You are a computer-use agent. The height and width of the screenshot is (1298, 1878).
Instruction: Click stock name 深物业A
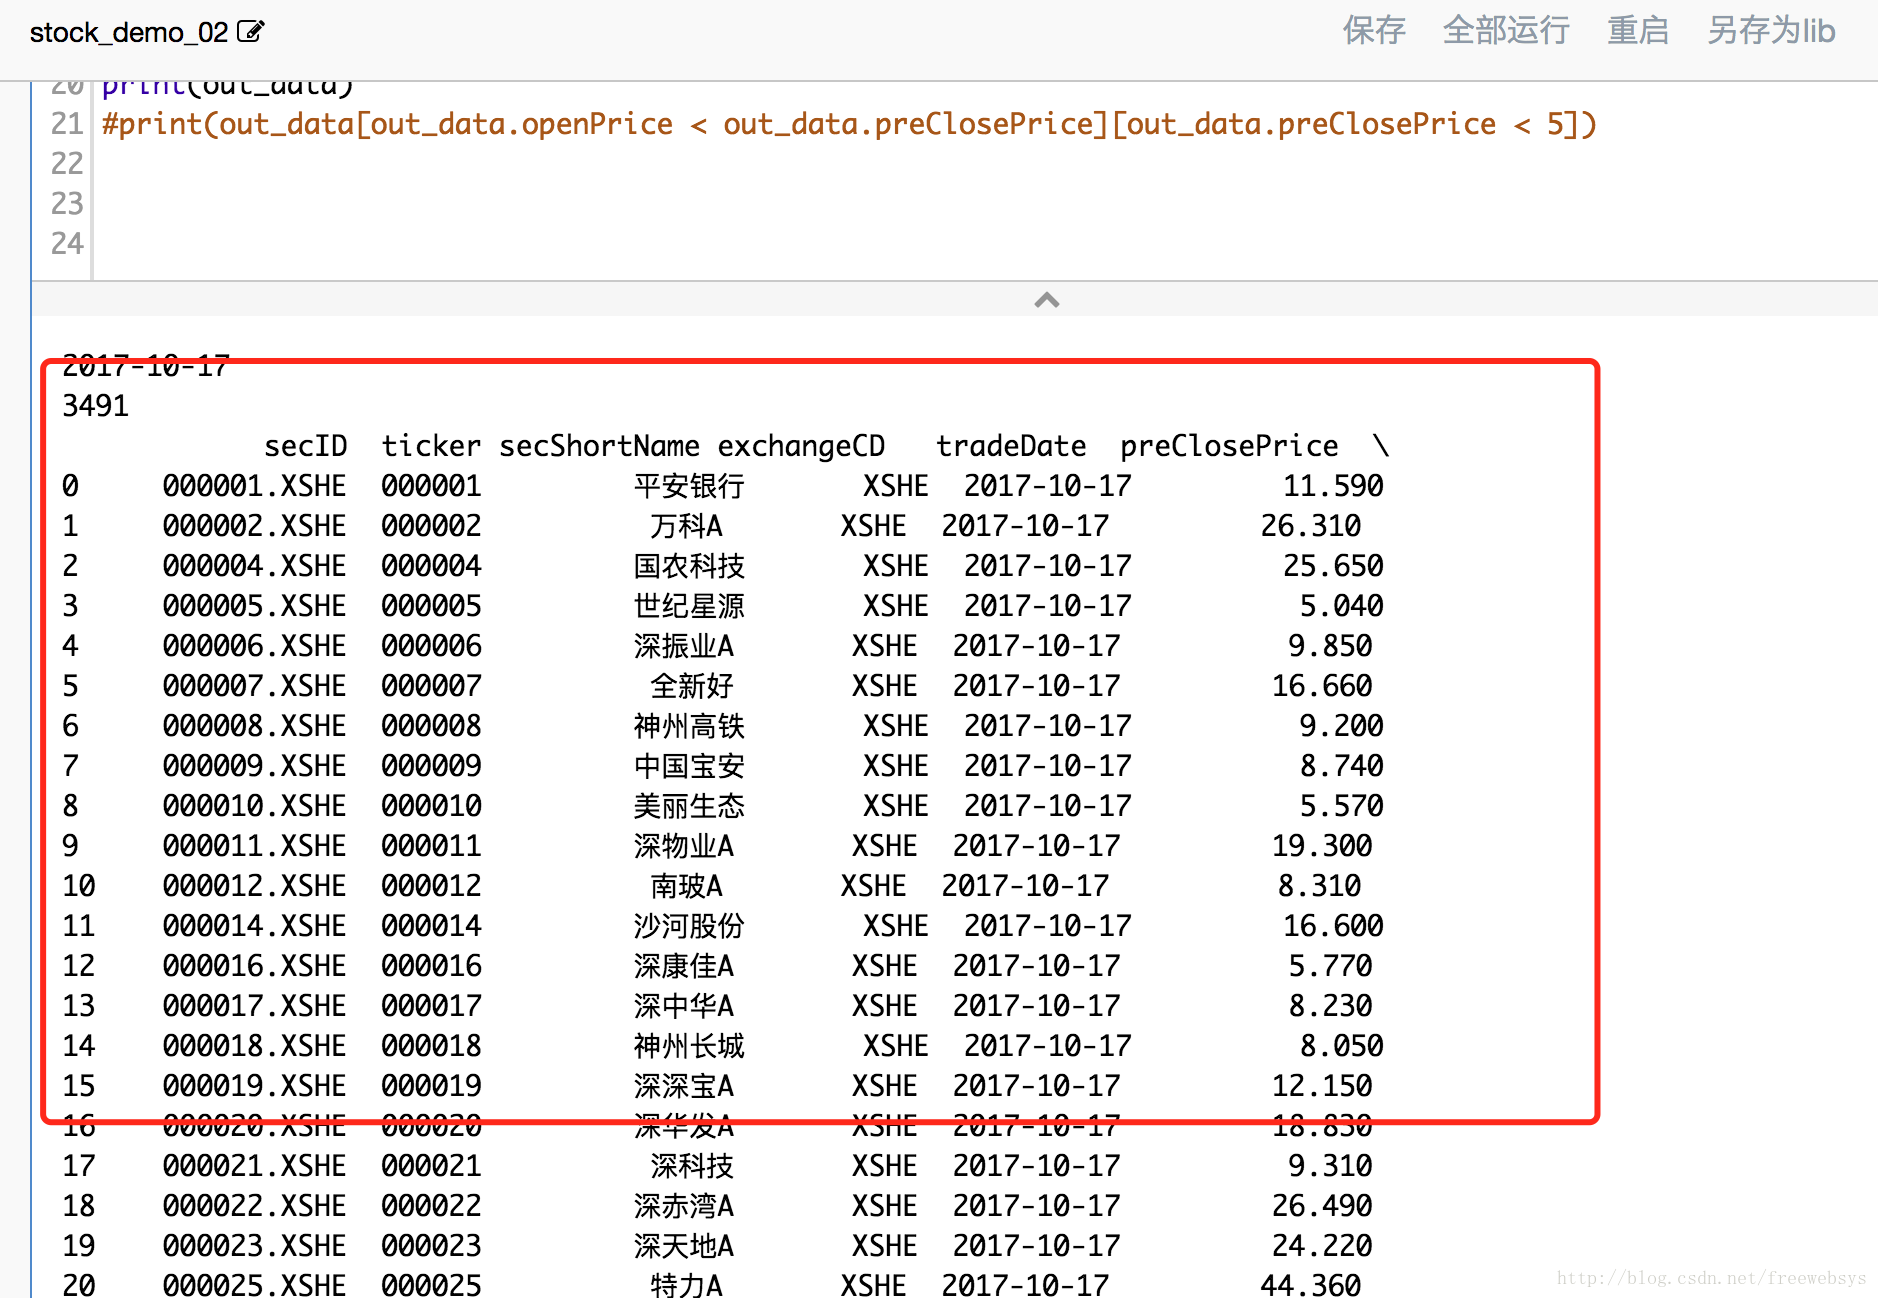(684, 846)
